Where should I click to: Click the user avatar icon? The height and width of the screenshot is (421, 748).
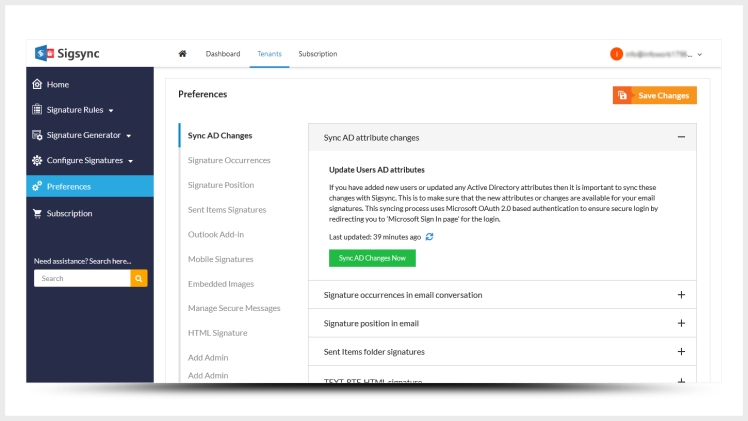616,53
